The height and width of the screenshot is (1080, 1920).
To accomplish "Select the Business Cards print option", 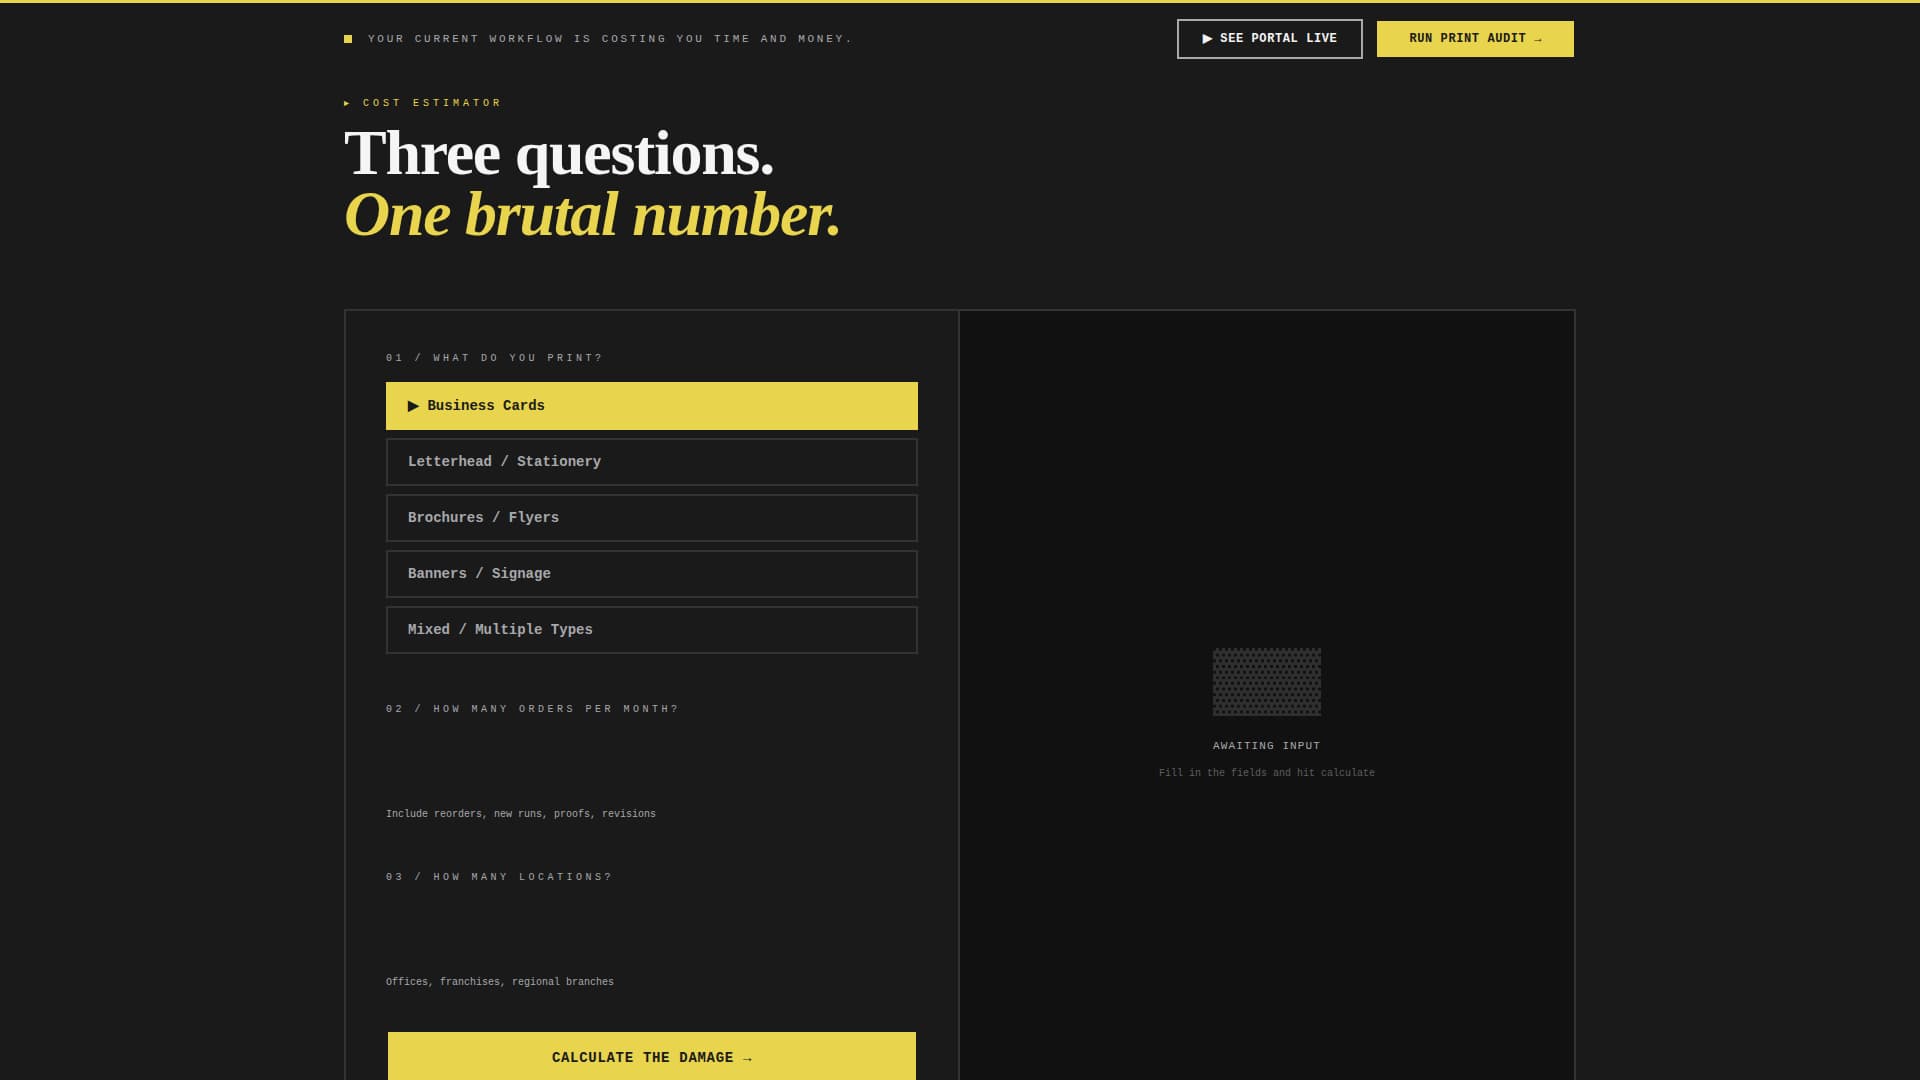I will [x=652, y=406].
